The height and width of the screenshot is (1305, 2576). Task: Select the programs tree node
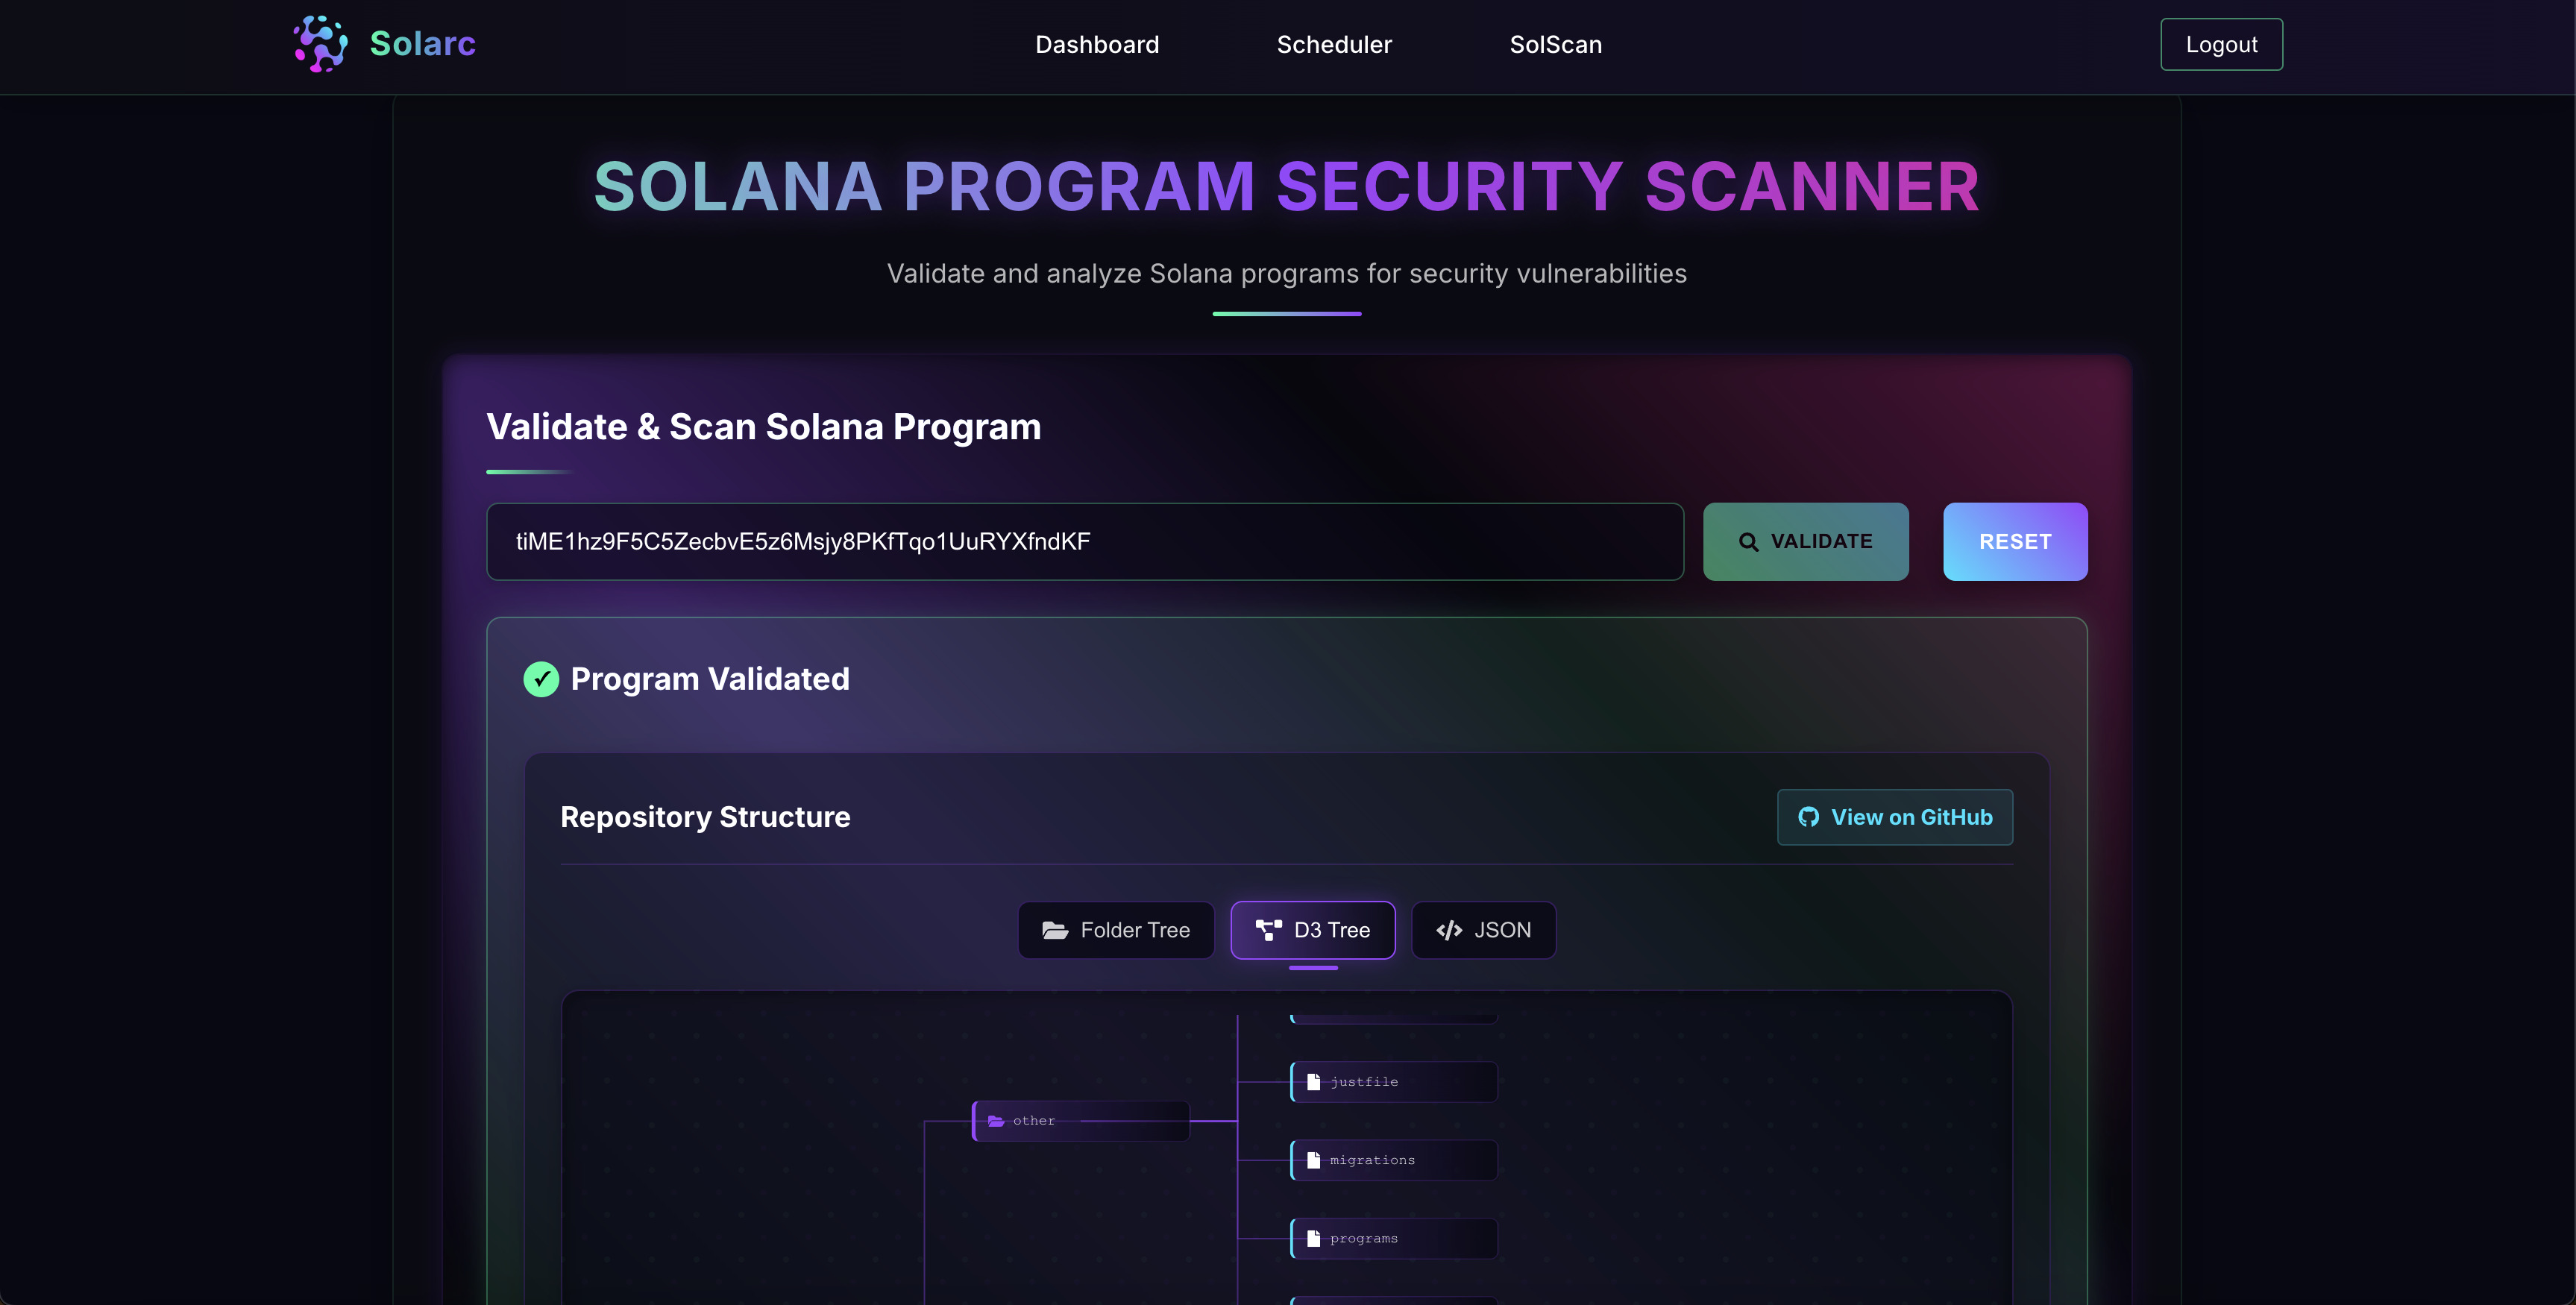1394,1238
